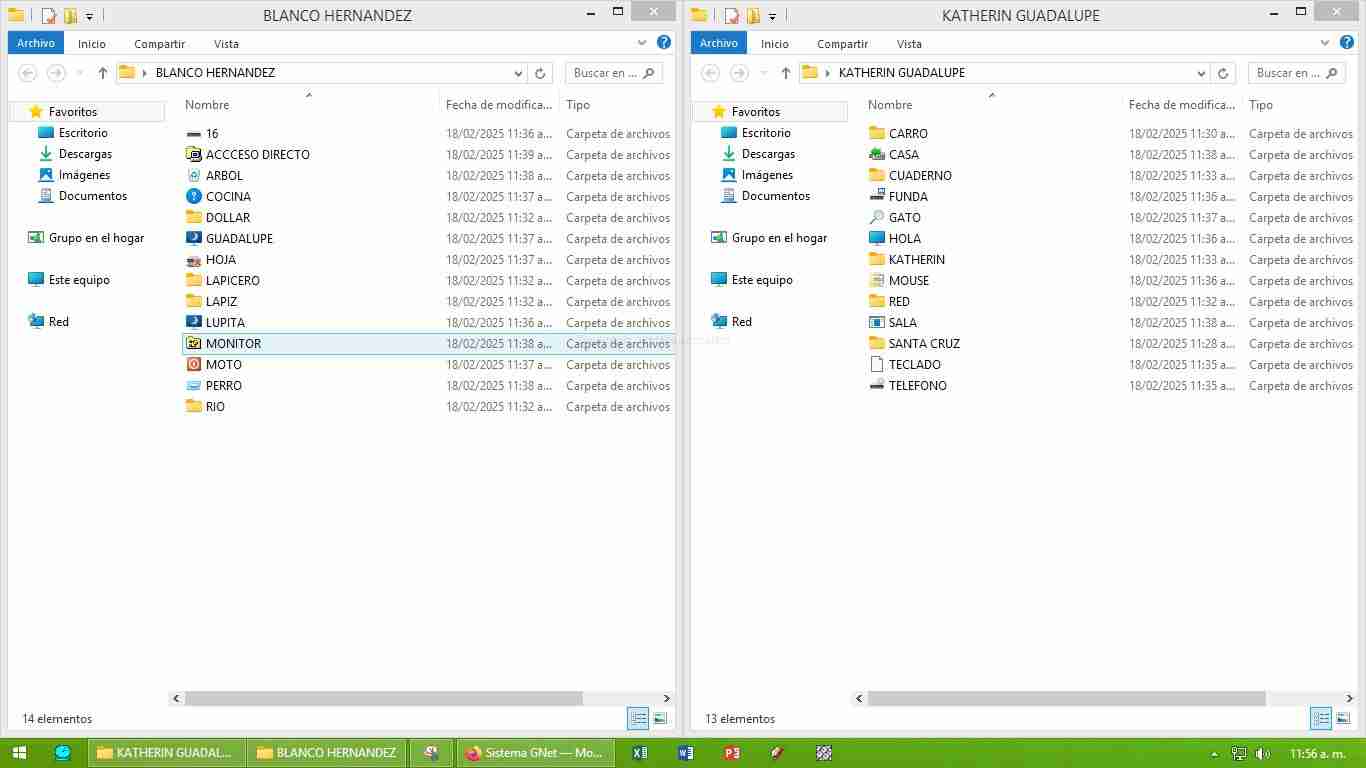Click horizontal scrollbar in BLANCO HERNANDEZ file list
The image size is (1366, 768).
click(x=384, y=699)
